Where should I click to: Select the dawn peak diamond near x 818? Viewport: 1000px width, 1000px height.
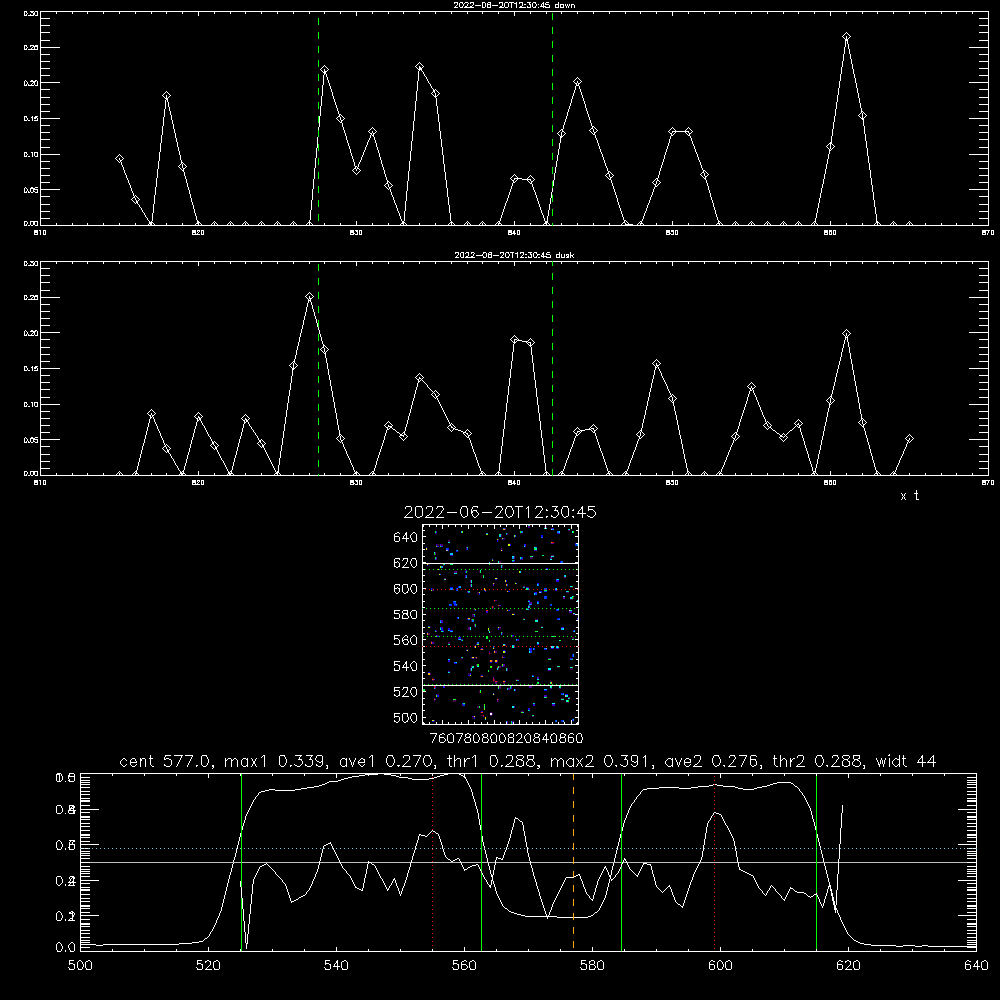166,96
